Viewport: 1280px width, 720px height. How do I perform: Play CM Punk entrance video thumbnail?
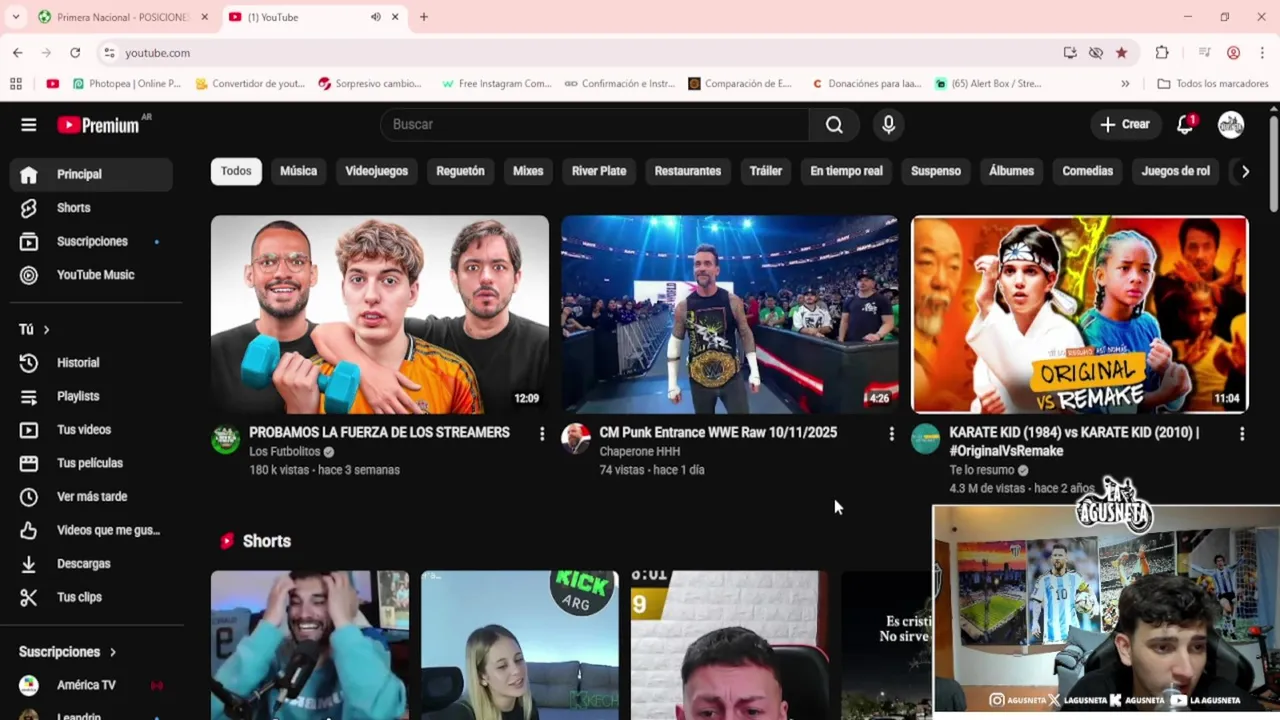tap(730, 314)
